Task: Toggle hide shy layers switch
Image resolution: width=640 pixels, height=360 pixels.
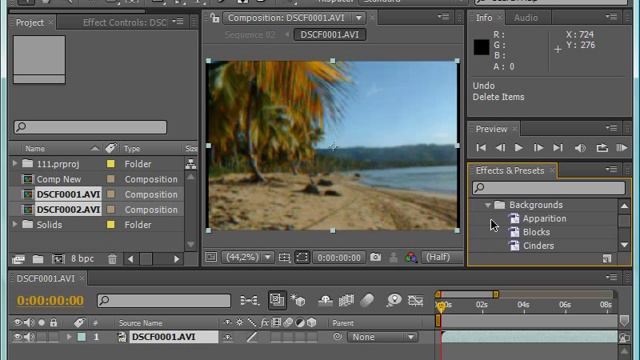Action: pos(325,301)
